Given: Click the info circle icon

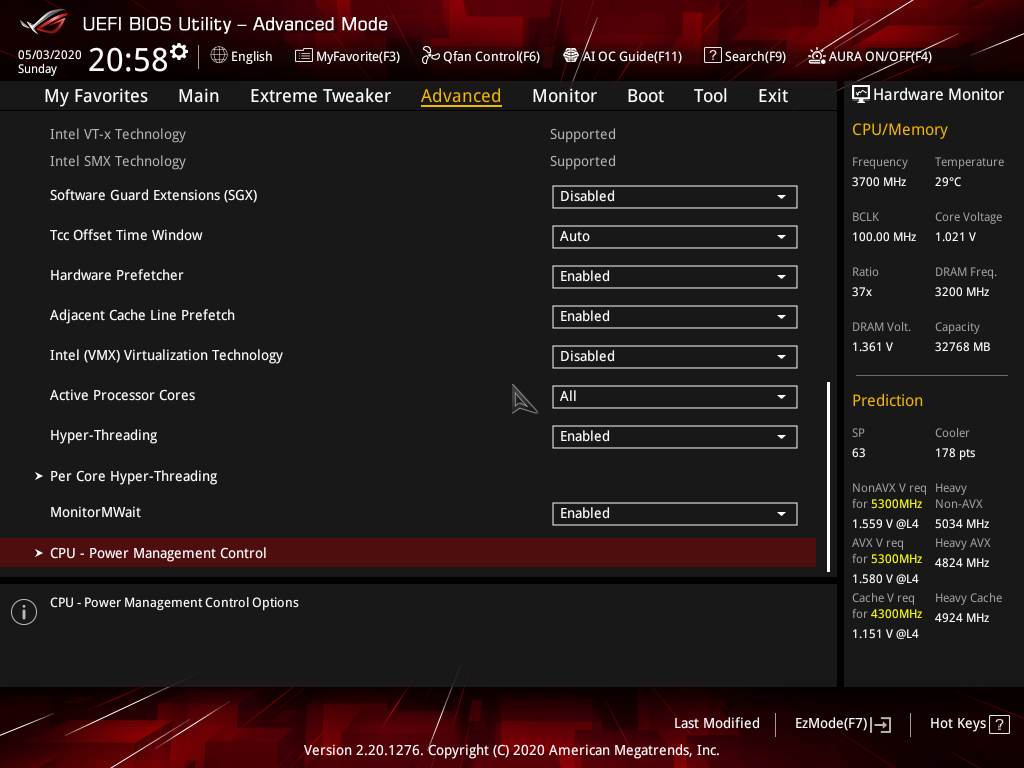Looking at the screenshot, I should 24,612.
